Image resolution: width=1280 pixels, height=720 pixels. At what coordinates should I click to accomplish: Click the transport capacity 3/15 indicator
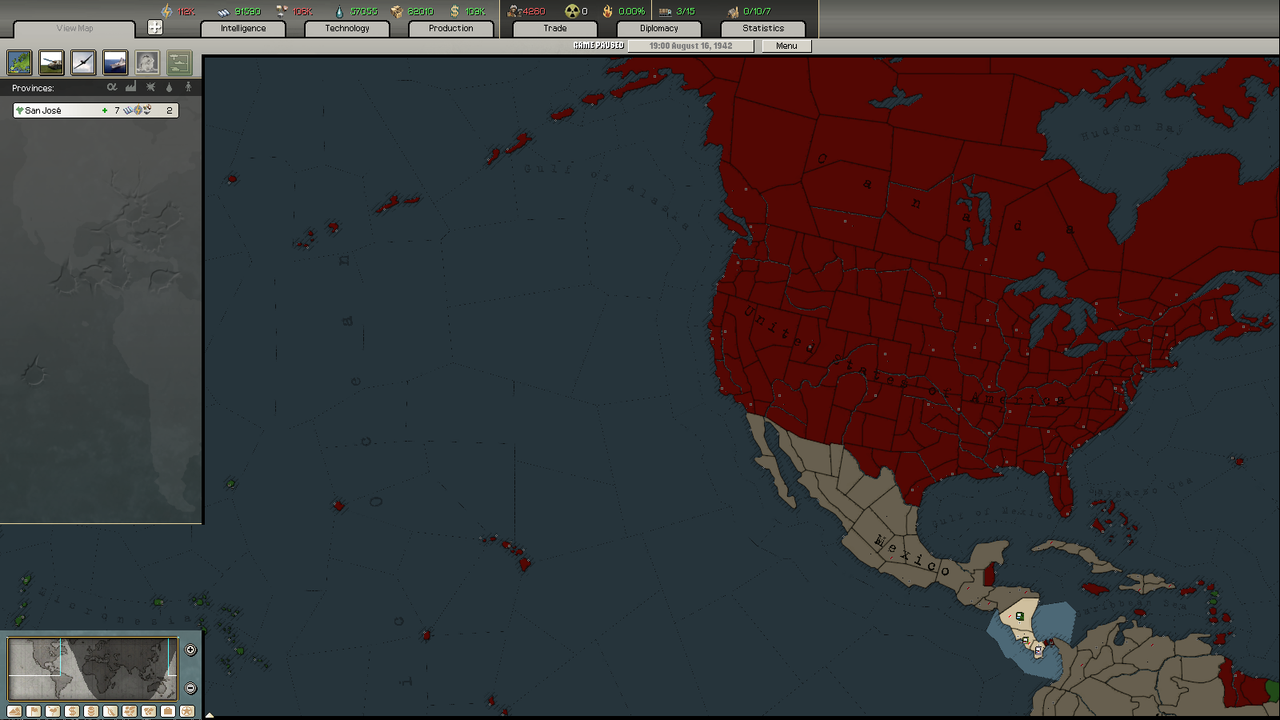coord(677,11)
